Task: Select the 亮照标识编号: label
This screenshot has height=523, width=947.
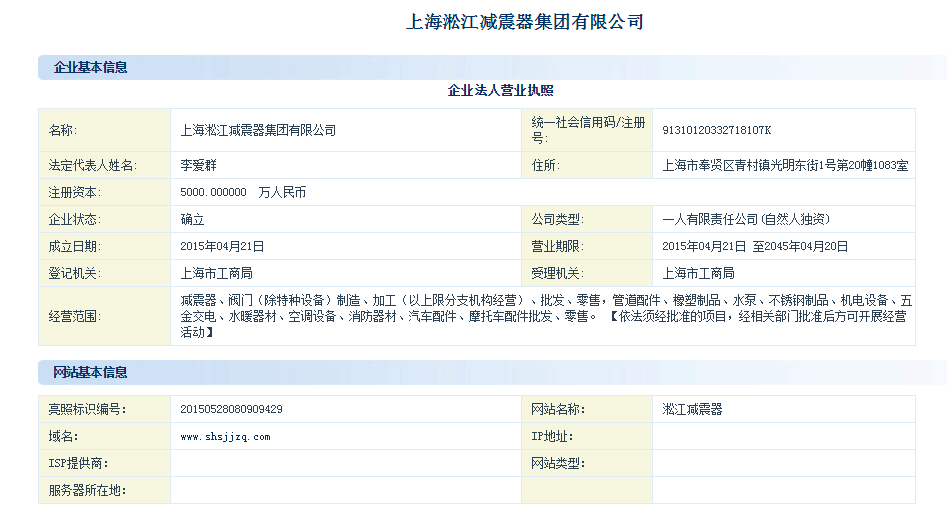Action: click(x=88, y=409)
